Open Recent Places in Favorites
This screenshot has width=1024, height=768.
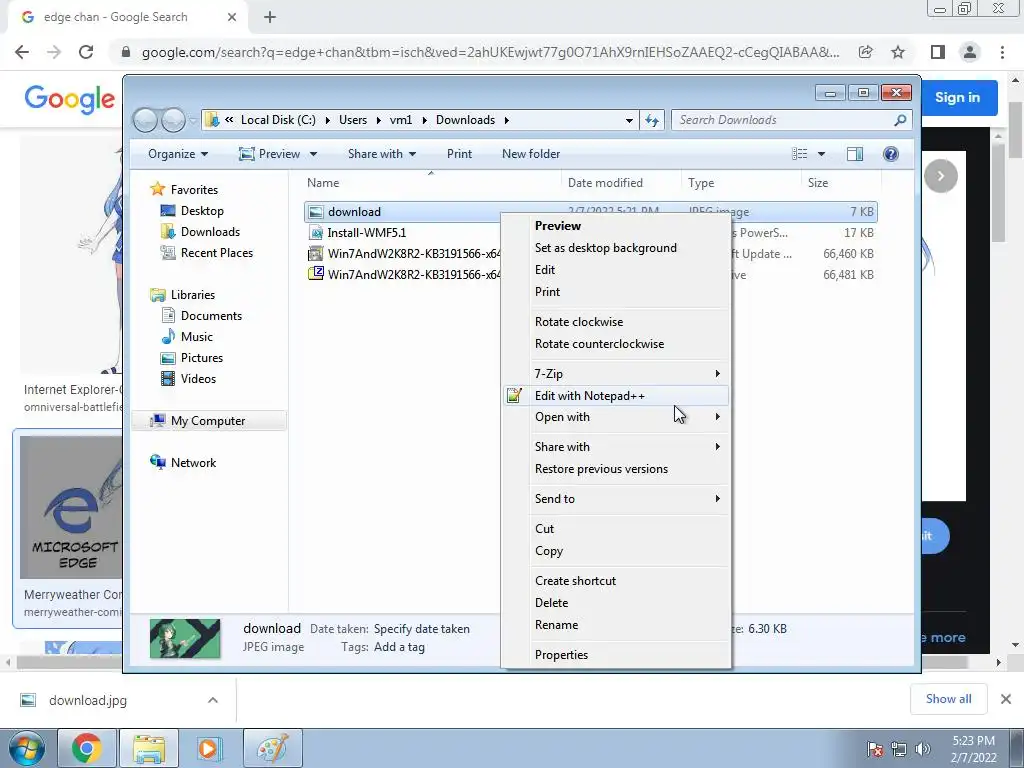click(x=207, y=253)
